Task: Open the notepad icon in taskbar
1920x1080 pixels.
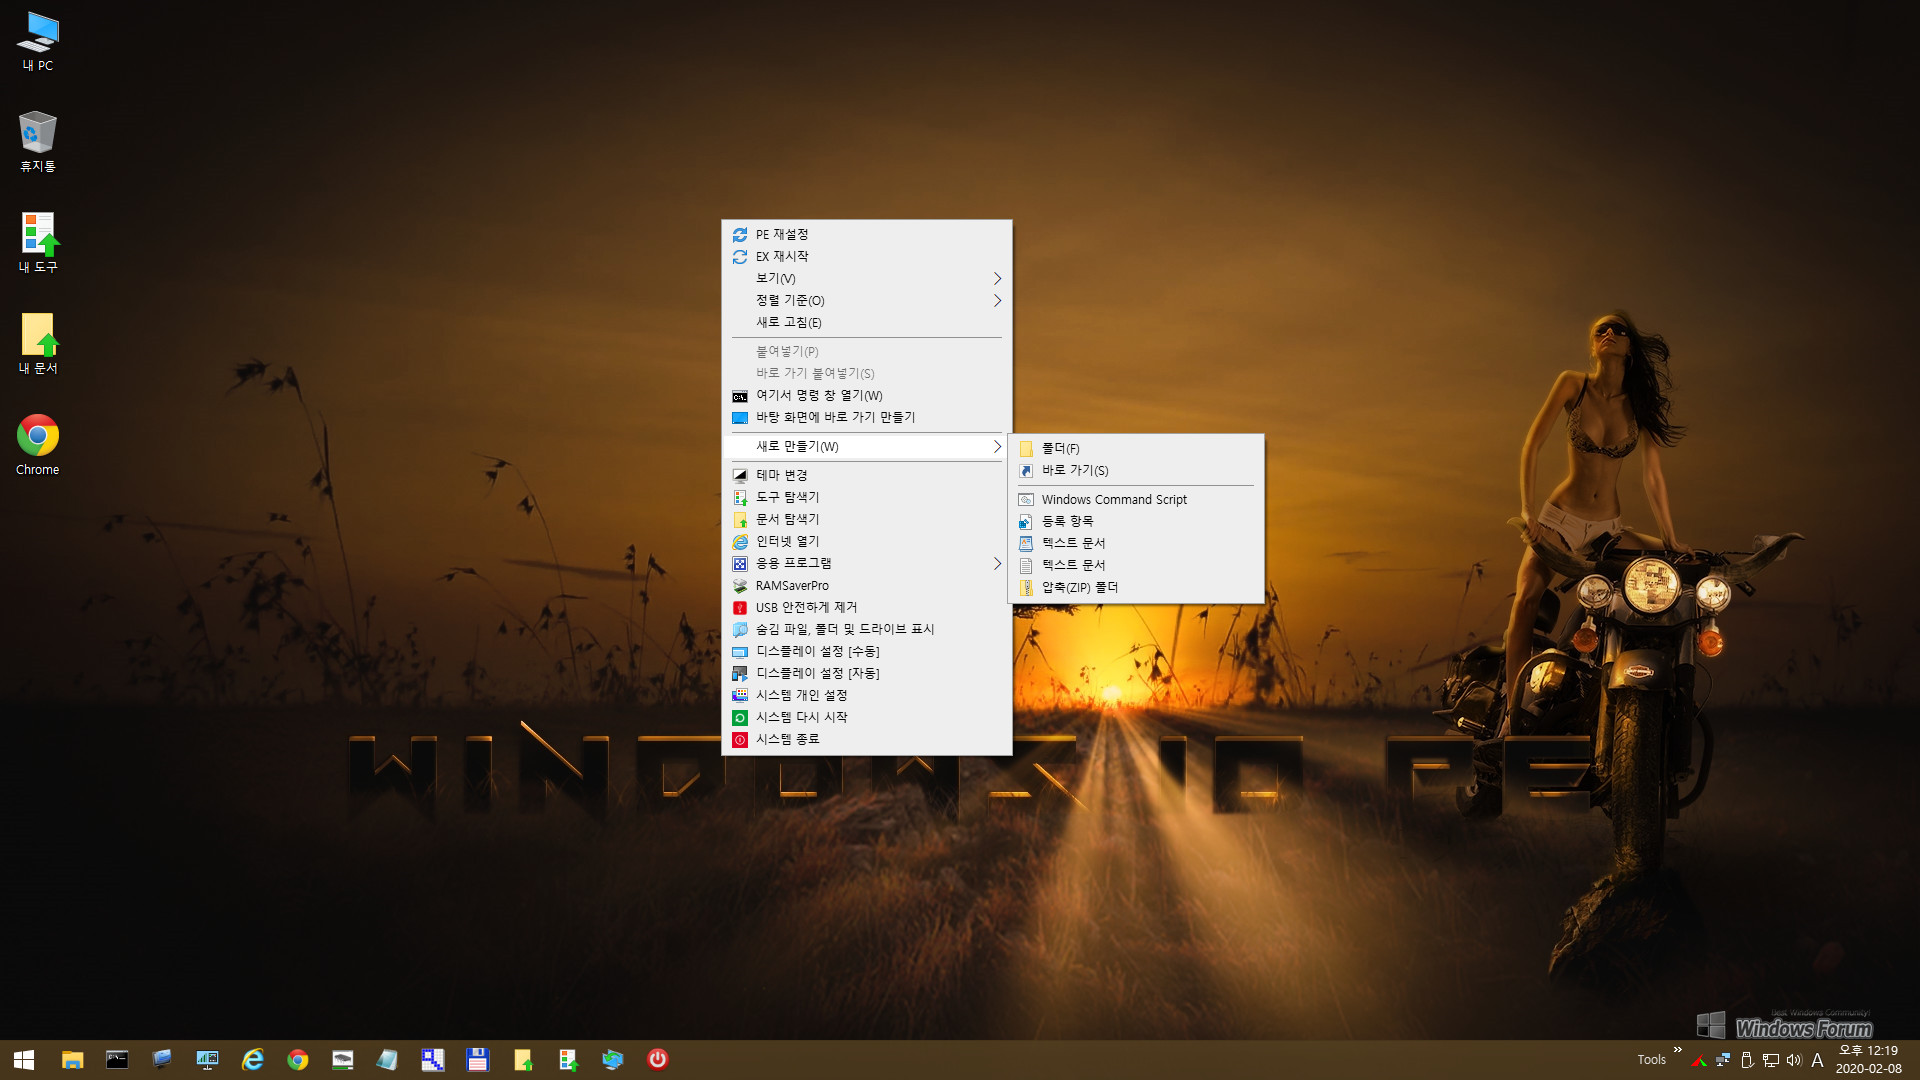Action: pyautogui.click(x=388, y=1059)
